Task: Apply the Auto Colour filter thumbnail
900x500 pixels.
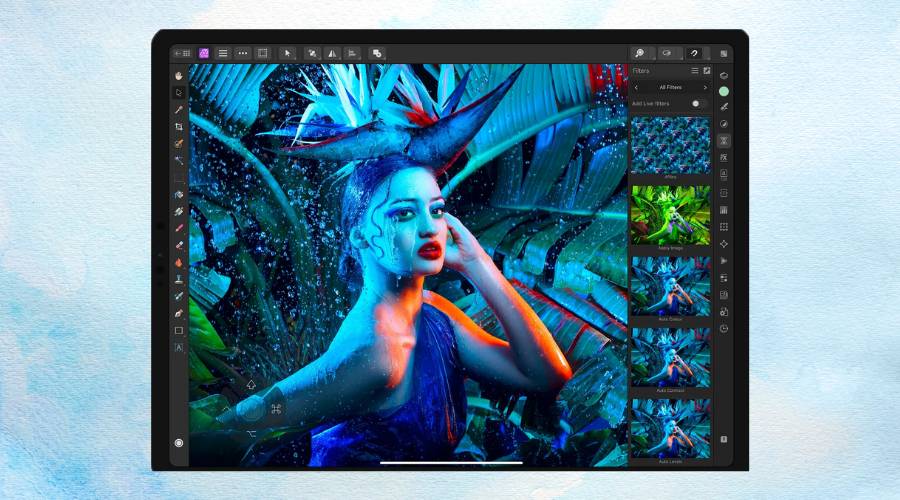Action: (670, 286)
